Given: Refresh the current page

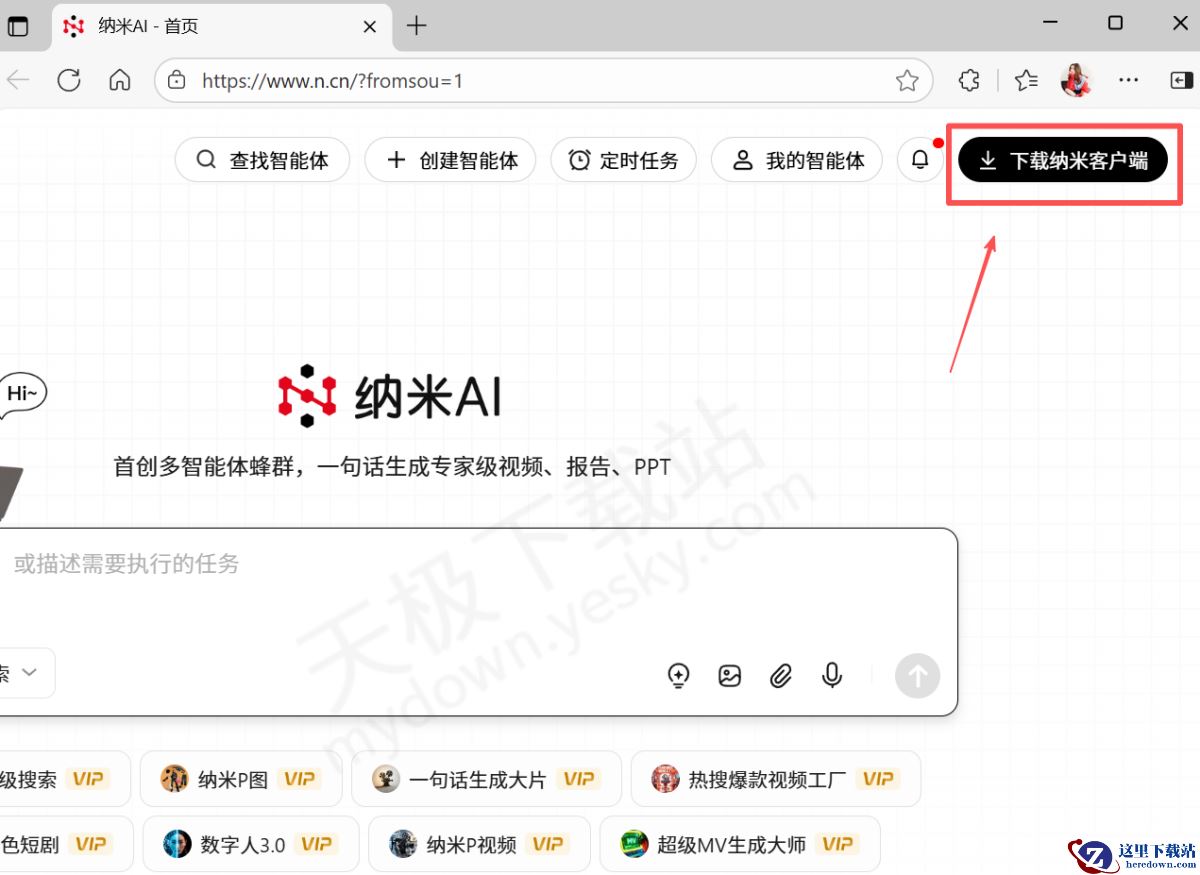Looking at the screenshot, I should [x=69, y=80].
